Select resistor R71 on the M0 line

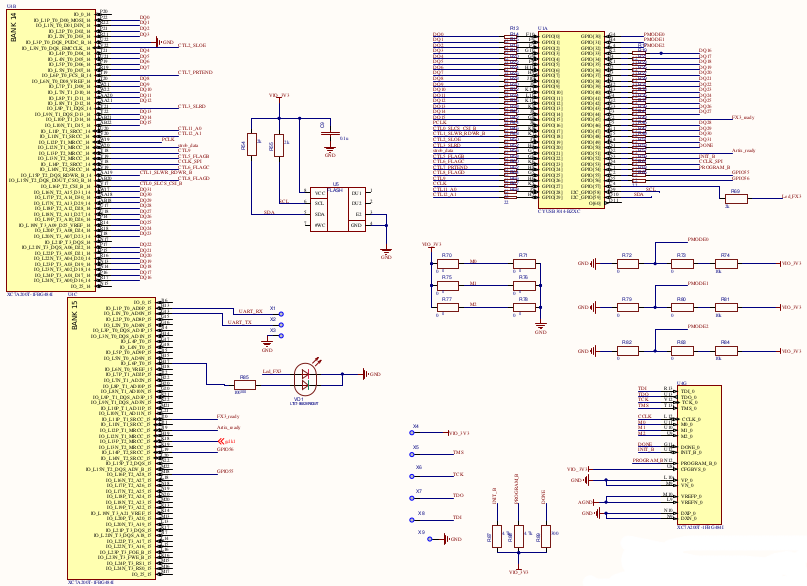[x=524, y=264]
